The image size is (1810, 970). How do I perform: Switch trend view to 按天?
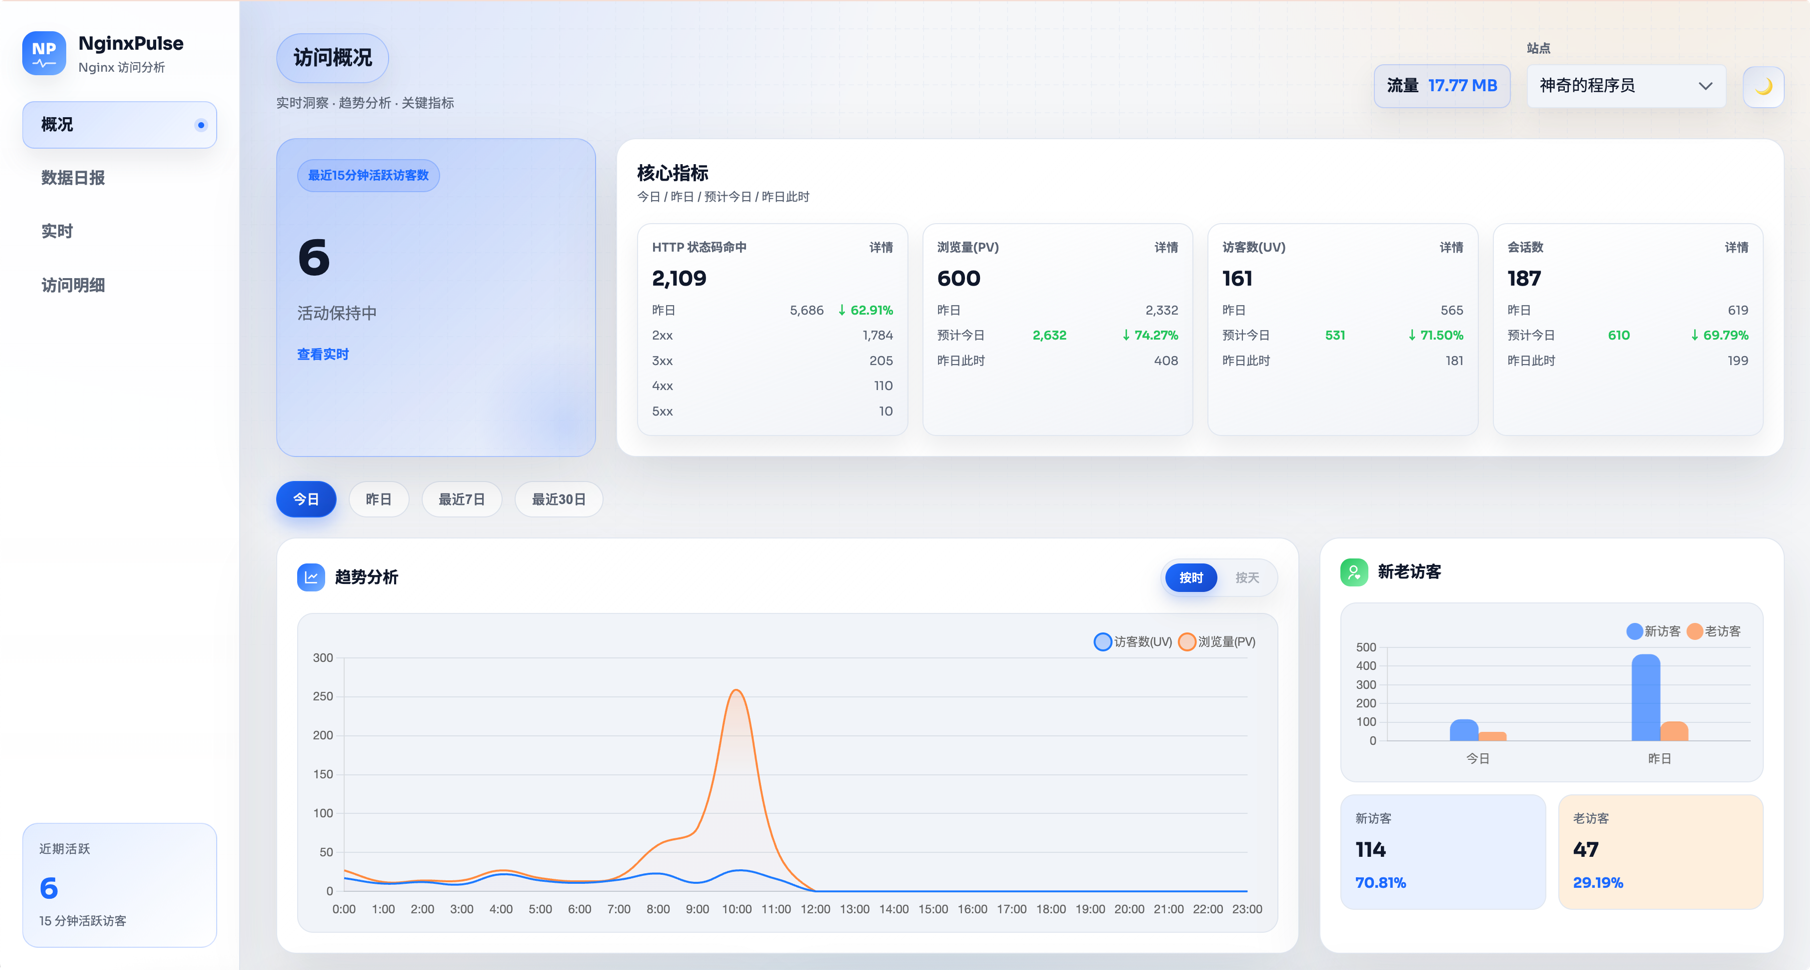tap(1248, 578)
